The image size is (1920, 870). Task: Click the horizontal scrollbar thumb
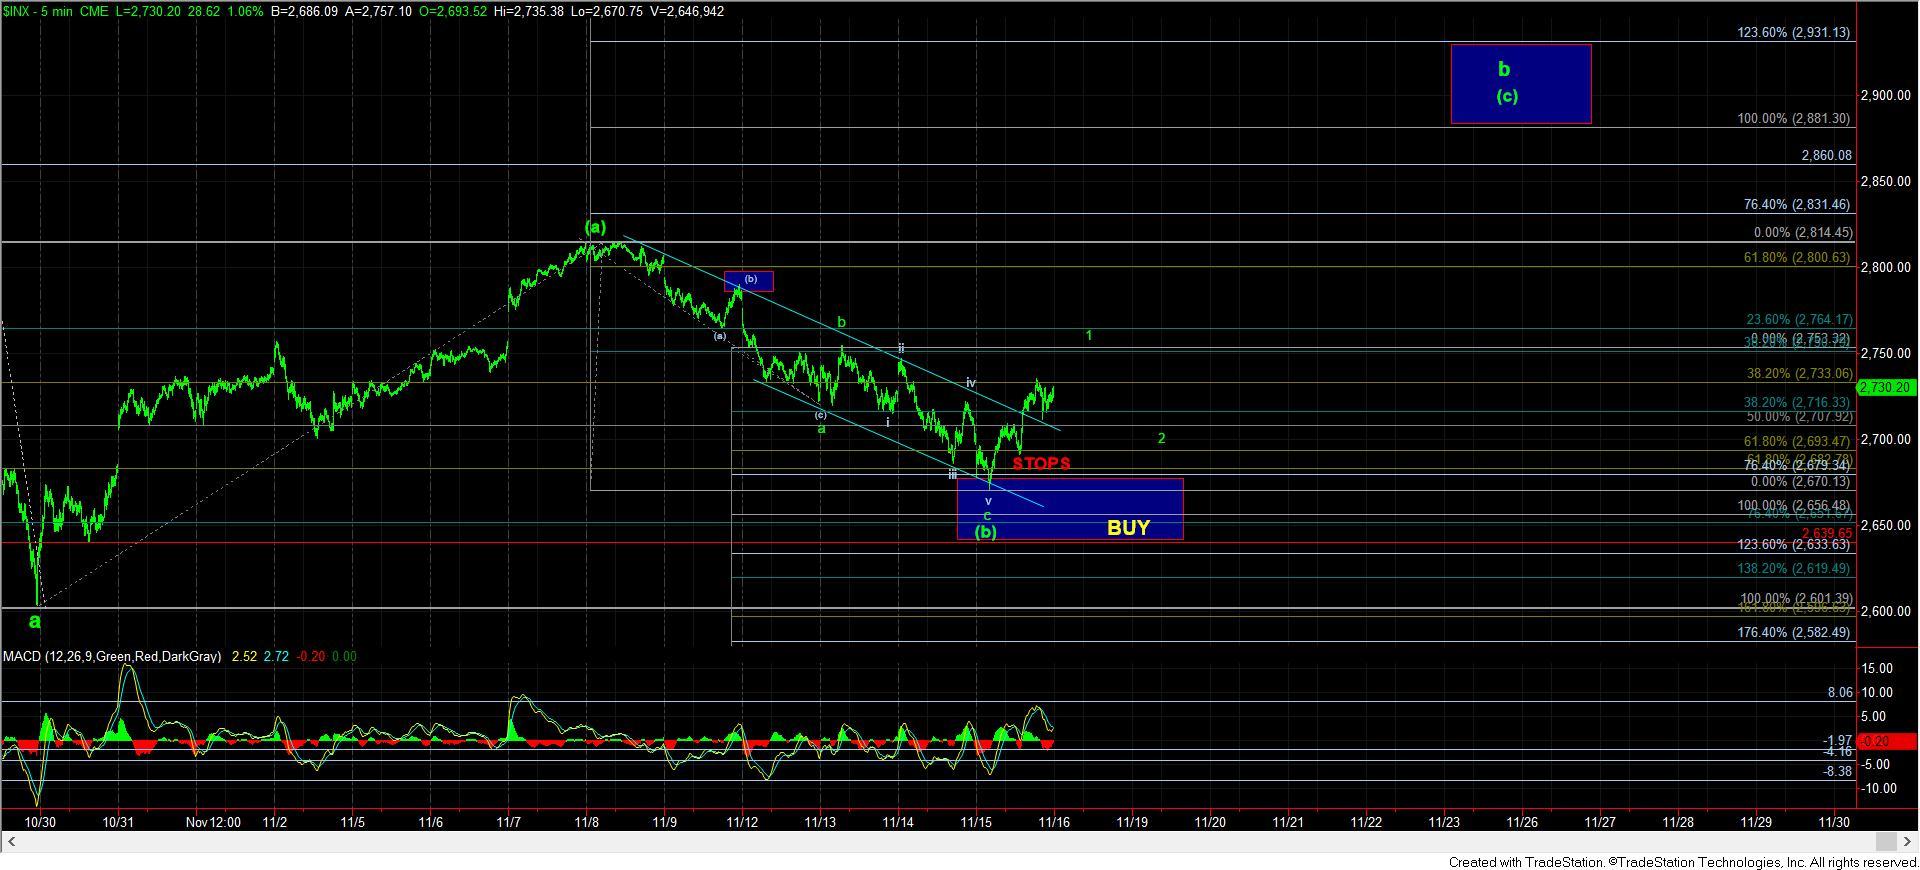tap(1885, 841)
